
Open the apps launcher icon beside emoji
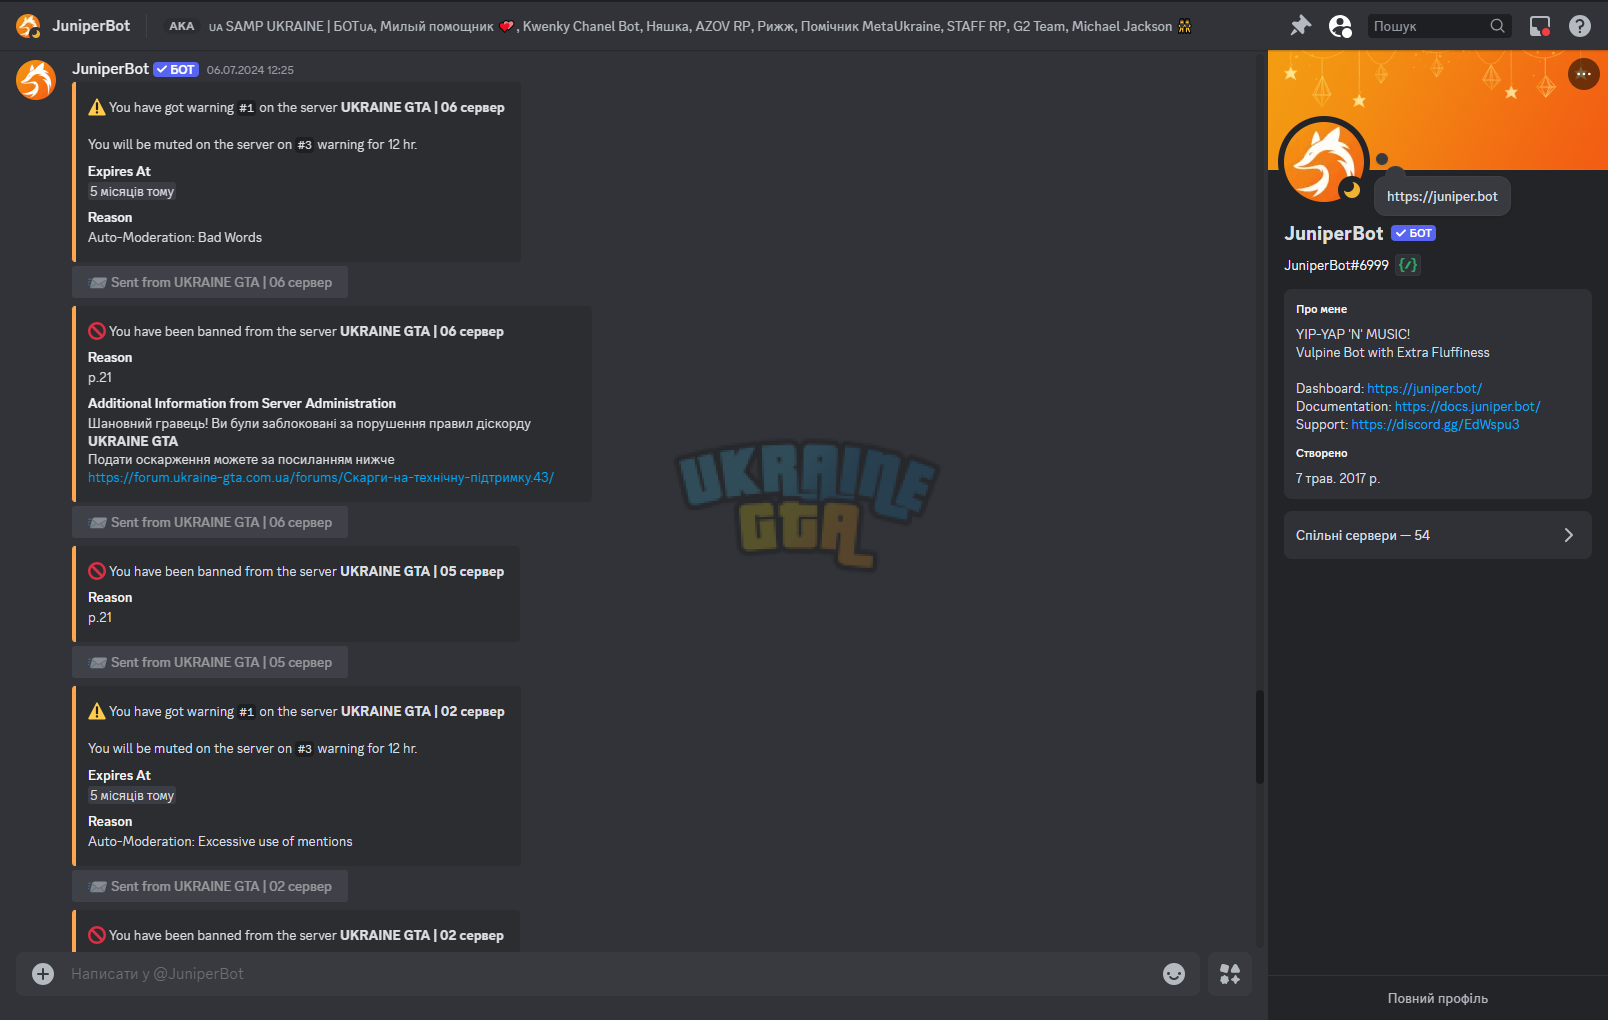(1230, 974)
